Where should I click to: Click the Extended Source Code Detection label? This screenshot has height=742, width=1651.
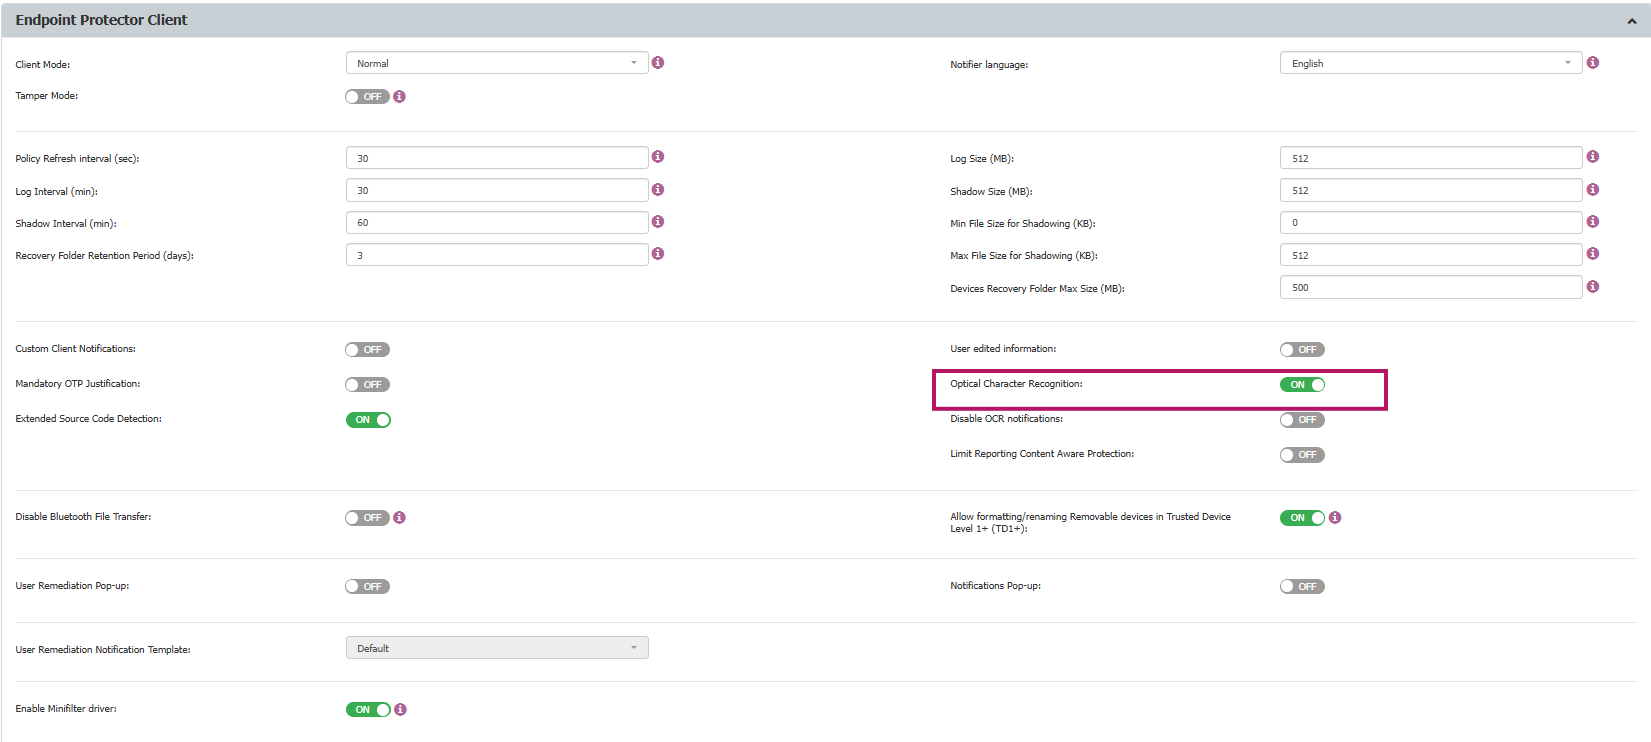click(x=88, y=419)
